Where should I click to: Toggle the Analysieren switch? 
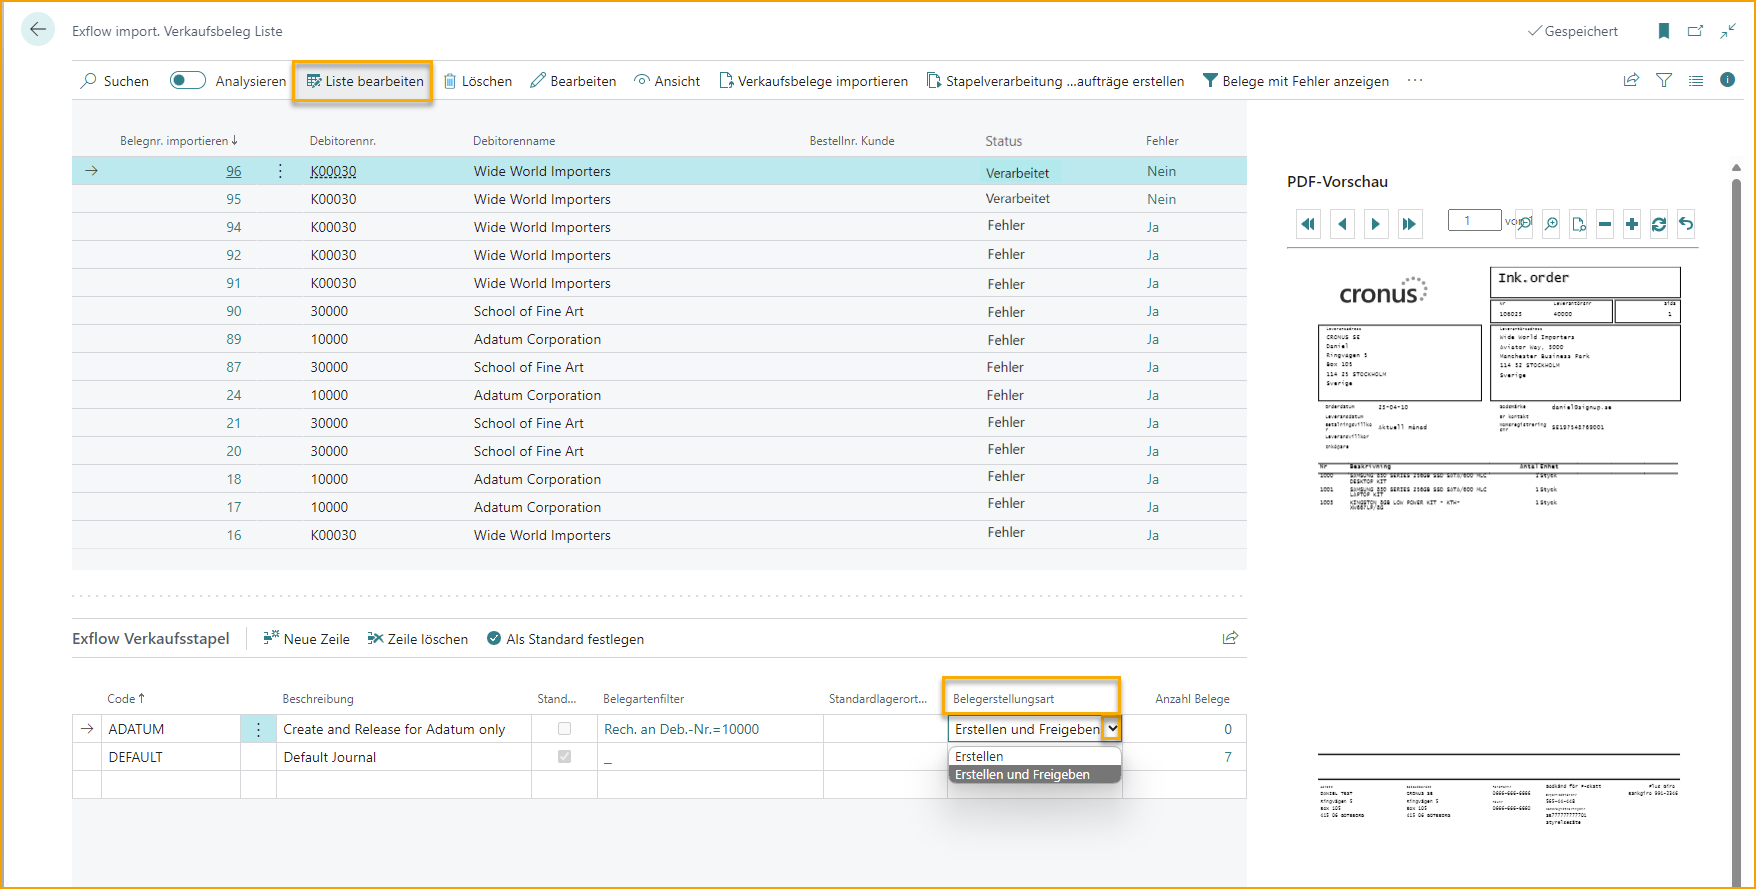coord(187,81)
